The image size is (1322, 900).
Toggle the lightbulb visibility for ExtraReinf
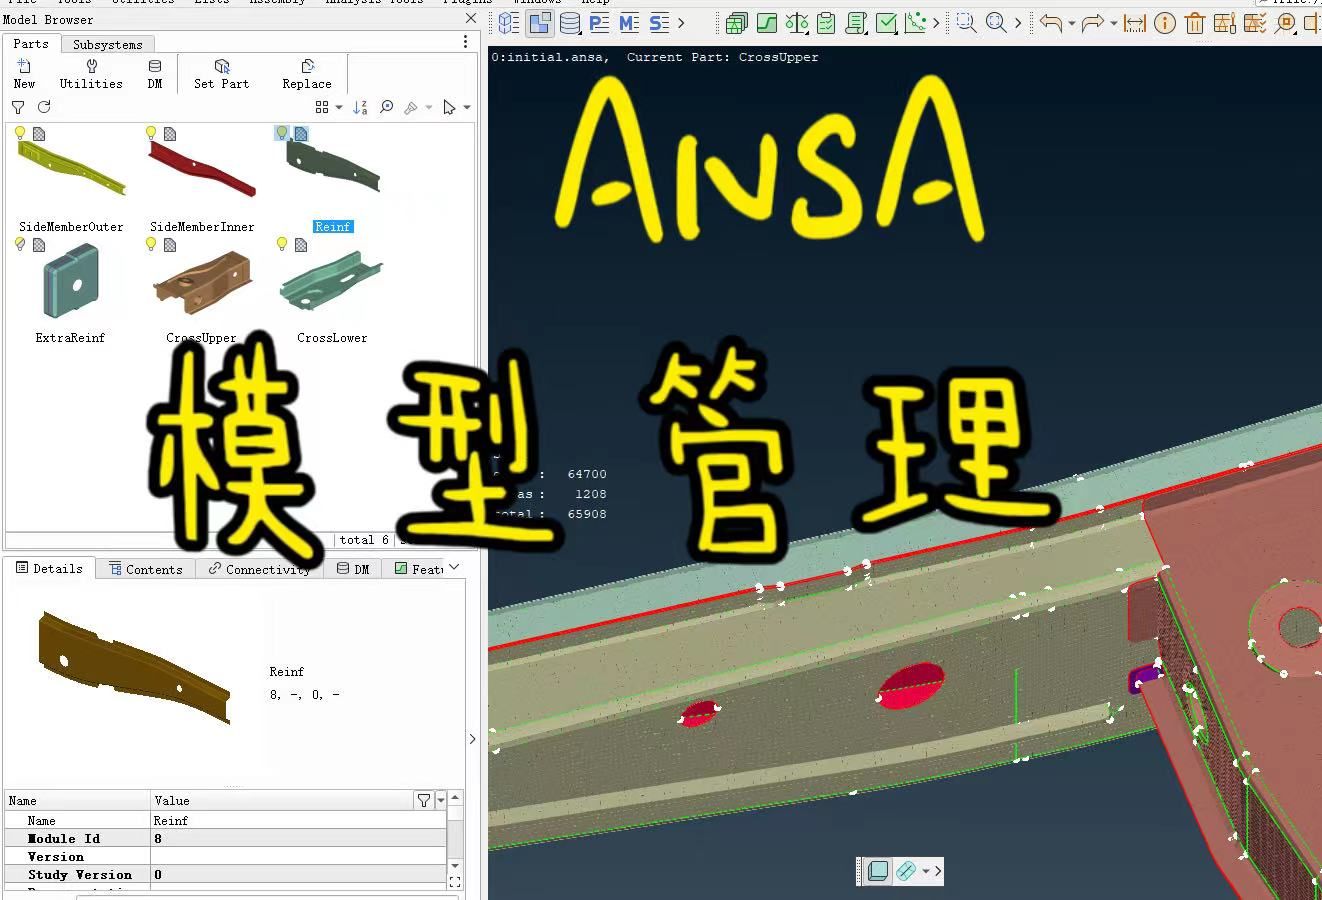tap(19, 244)
